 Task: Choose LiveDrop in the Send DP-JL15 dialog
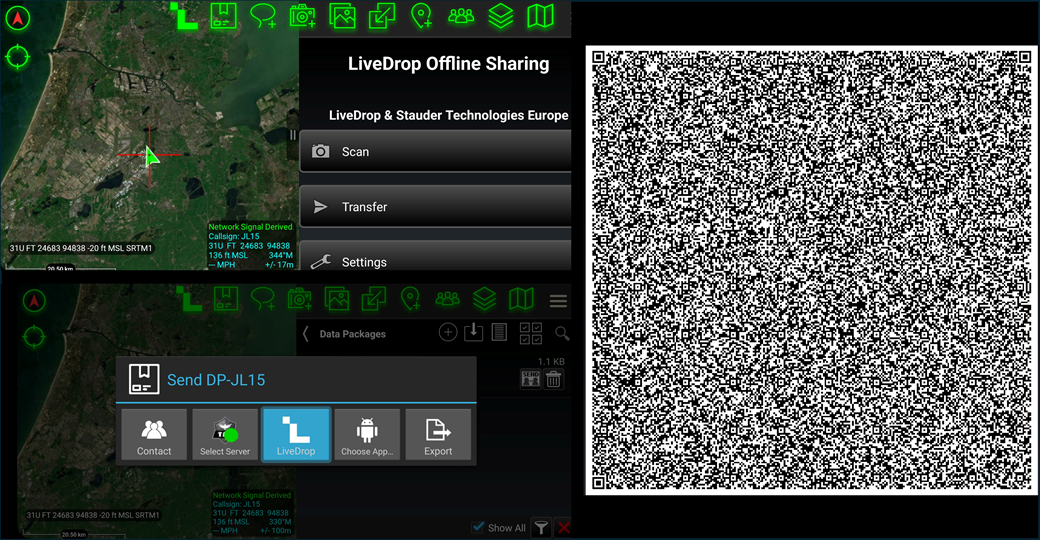pos(296,435)
